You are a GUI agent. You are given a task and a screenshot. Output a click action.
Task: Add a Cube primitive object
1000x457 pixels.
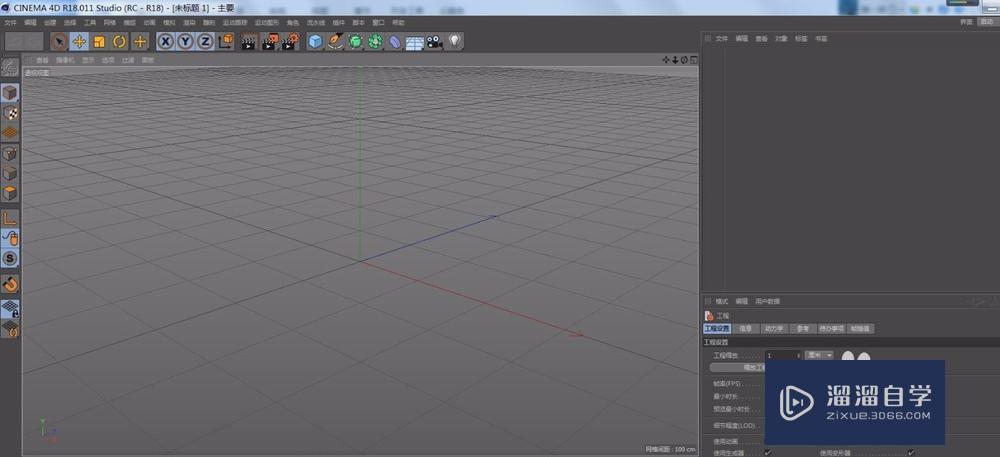coord(316,42)
